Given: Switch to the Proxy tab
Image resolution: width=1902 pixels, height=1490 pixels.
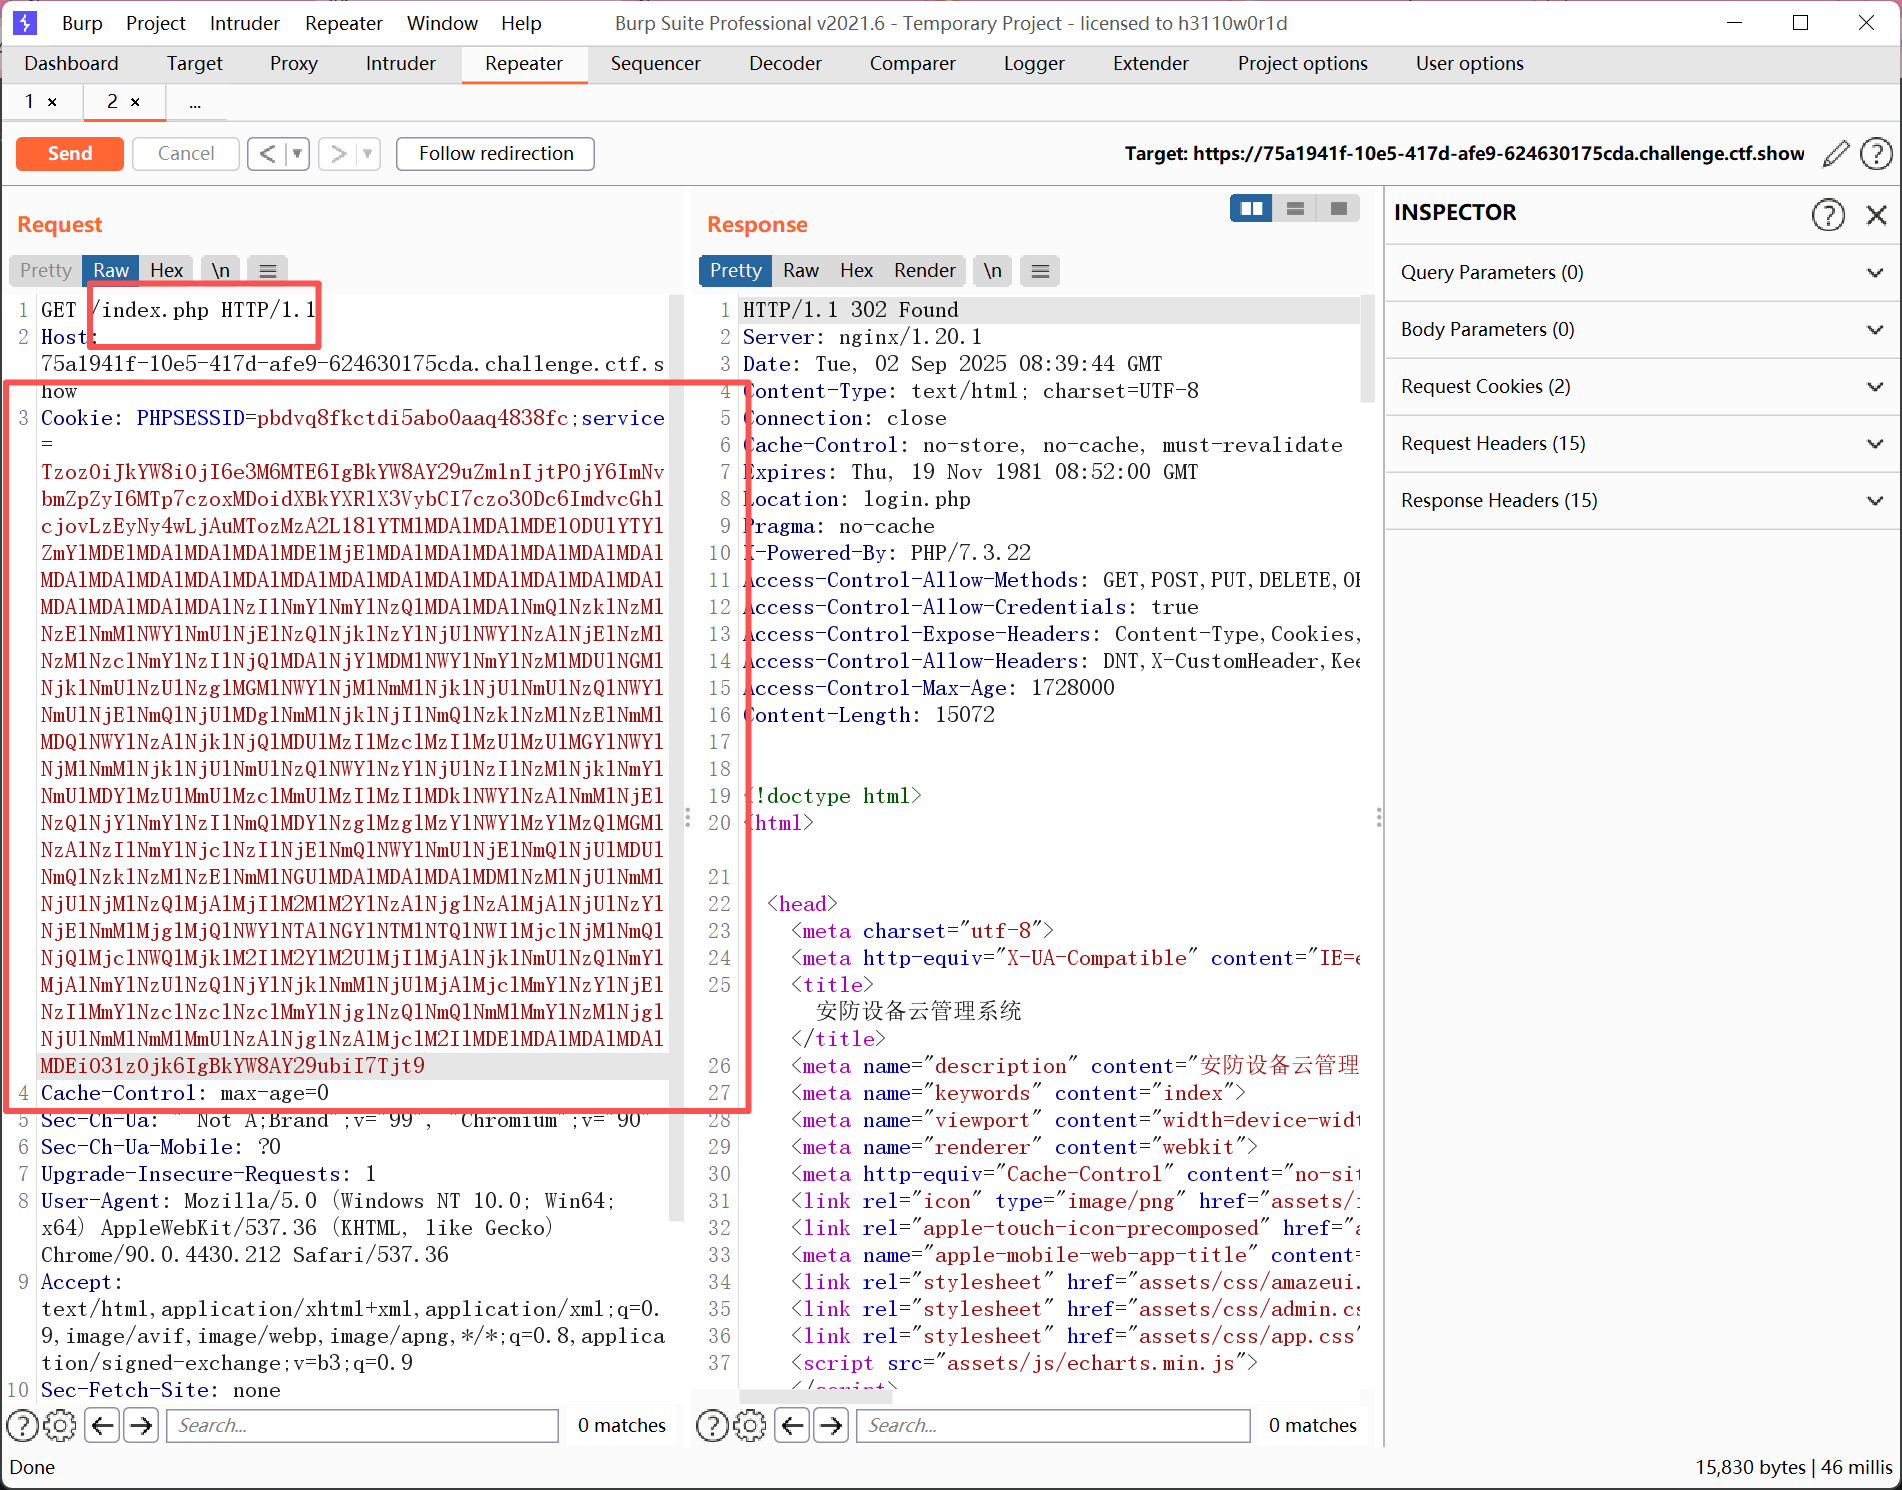Looking at the screenshot, I should point(294,64).
